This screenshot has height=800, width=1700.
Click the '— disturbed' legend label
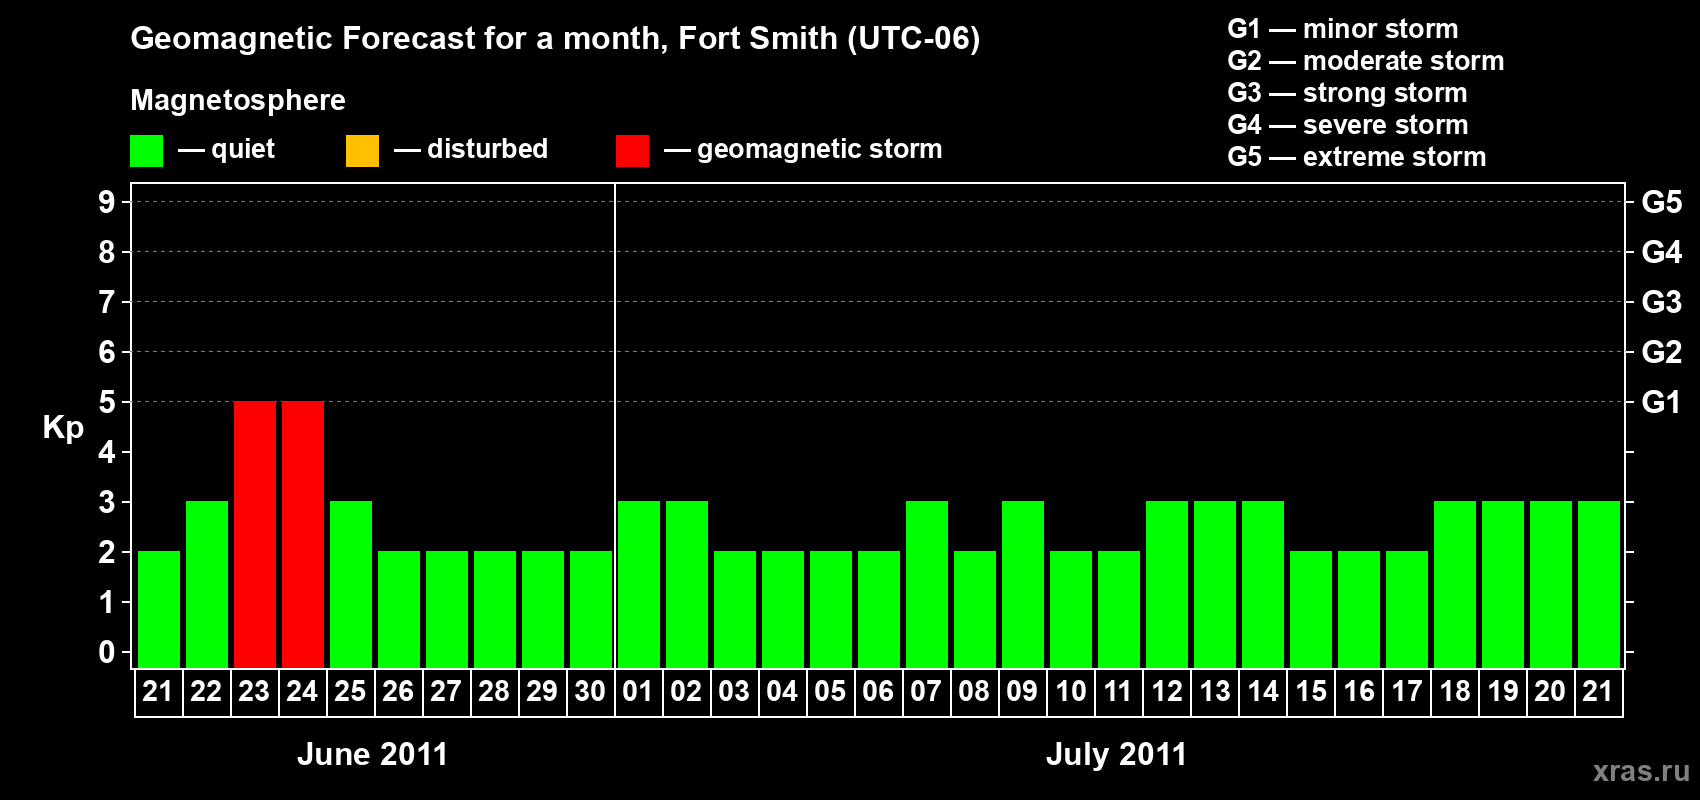[471, 149]
